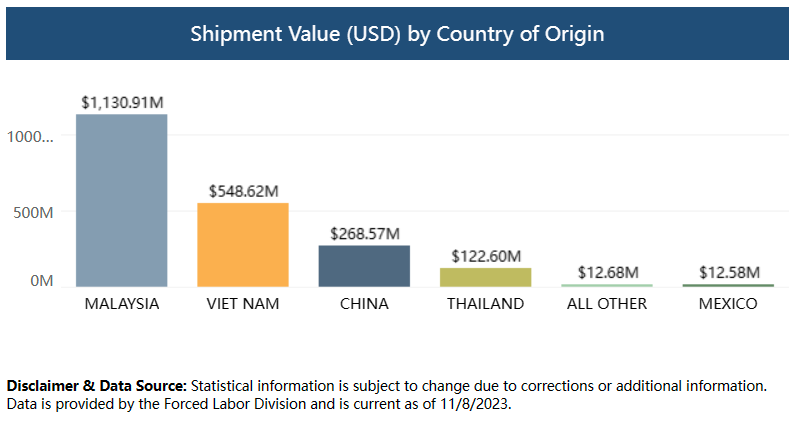
Task: Click the Malaysia bar in the chart
Action: [x=122, y=200]
